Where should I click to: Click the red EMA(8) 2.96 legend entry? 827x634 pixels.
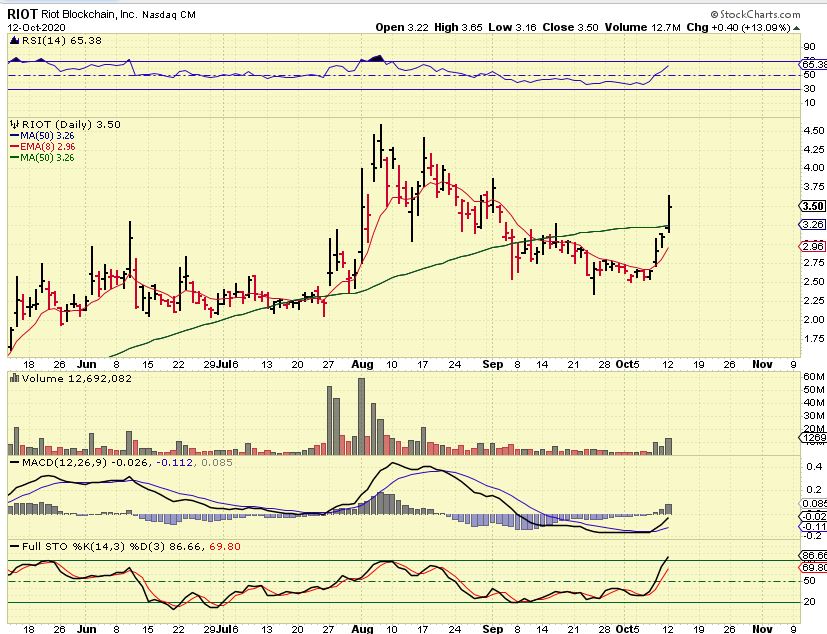coord(46,146)
